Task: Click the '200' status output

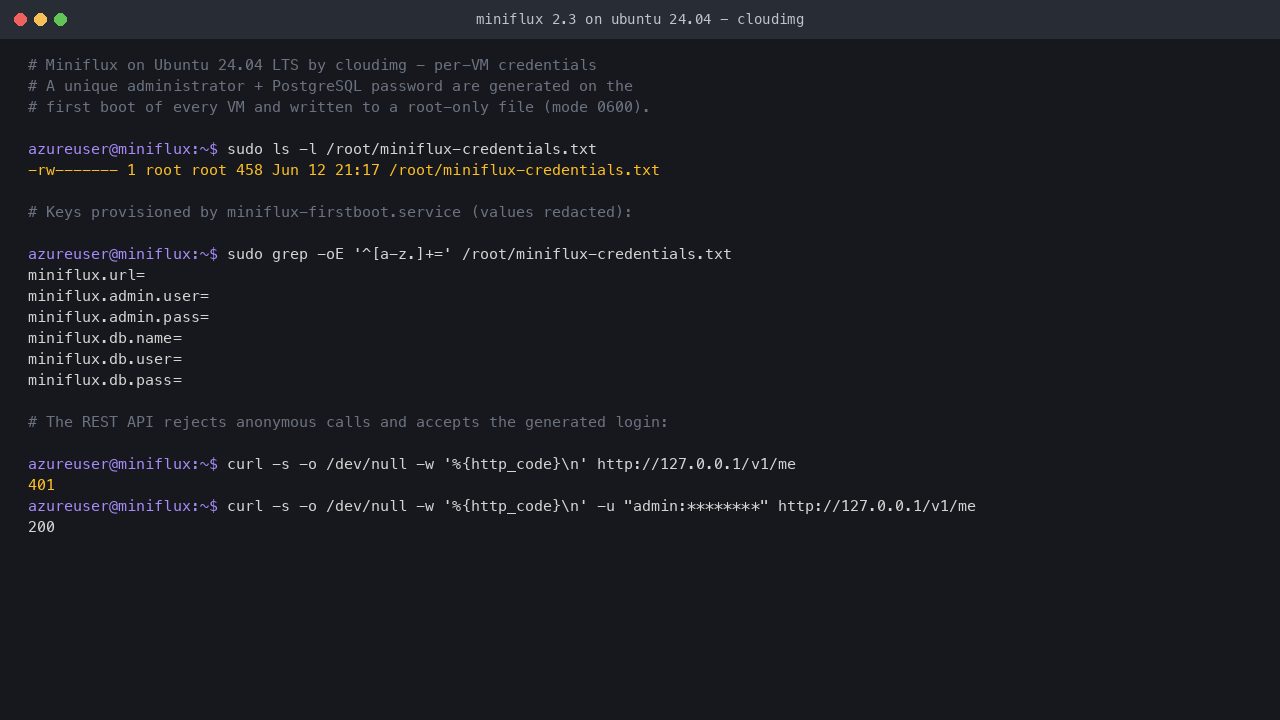Action: click(x=41, y=527)
